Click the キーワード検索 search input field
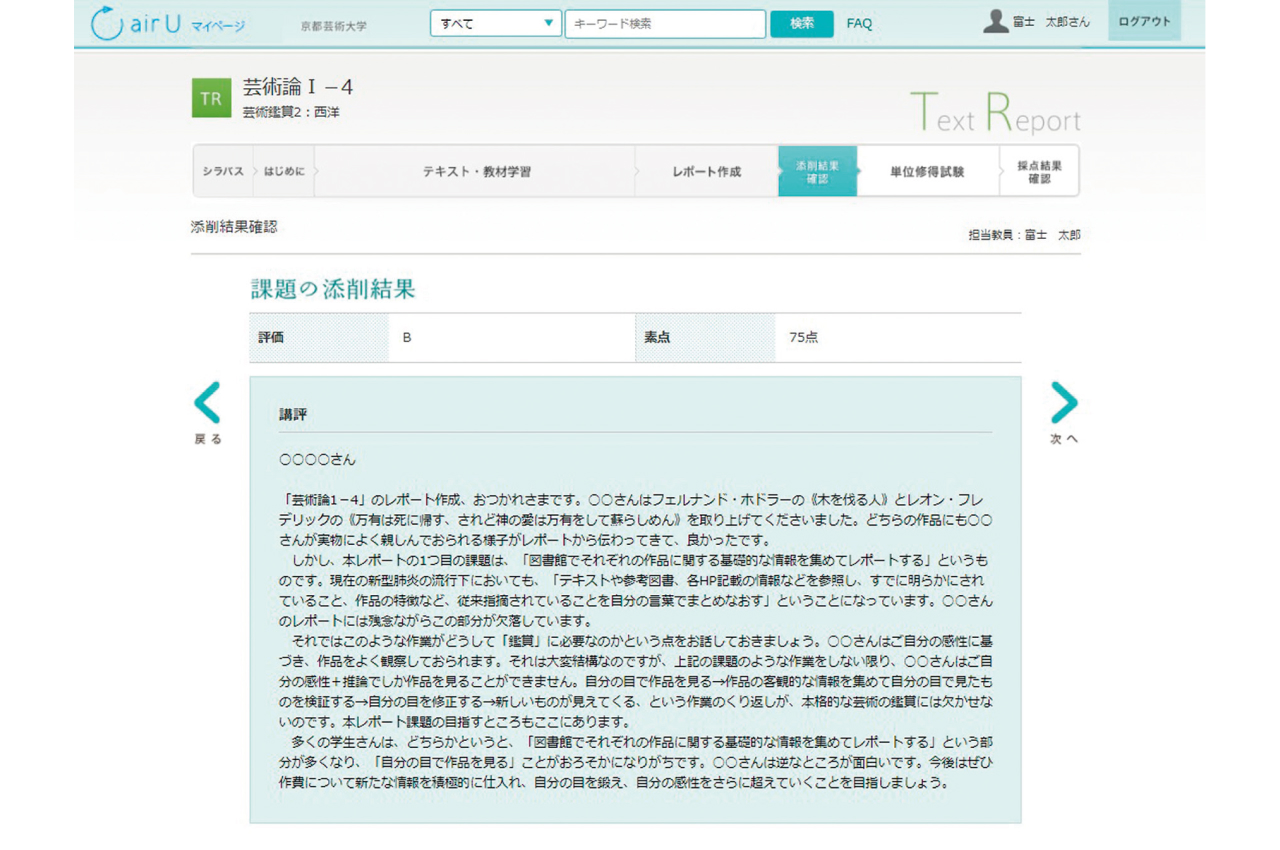 (665, 24)
